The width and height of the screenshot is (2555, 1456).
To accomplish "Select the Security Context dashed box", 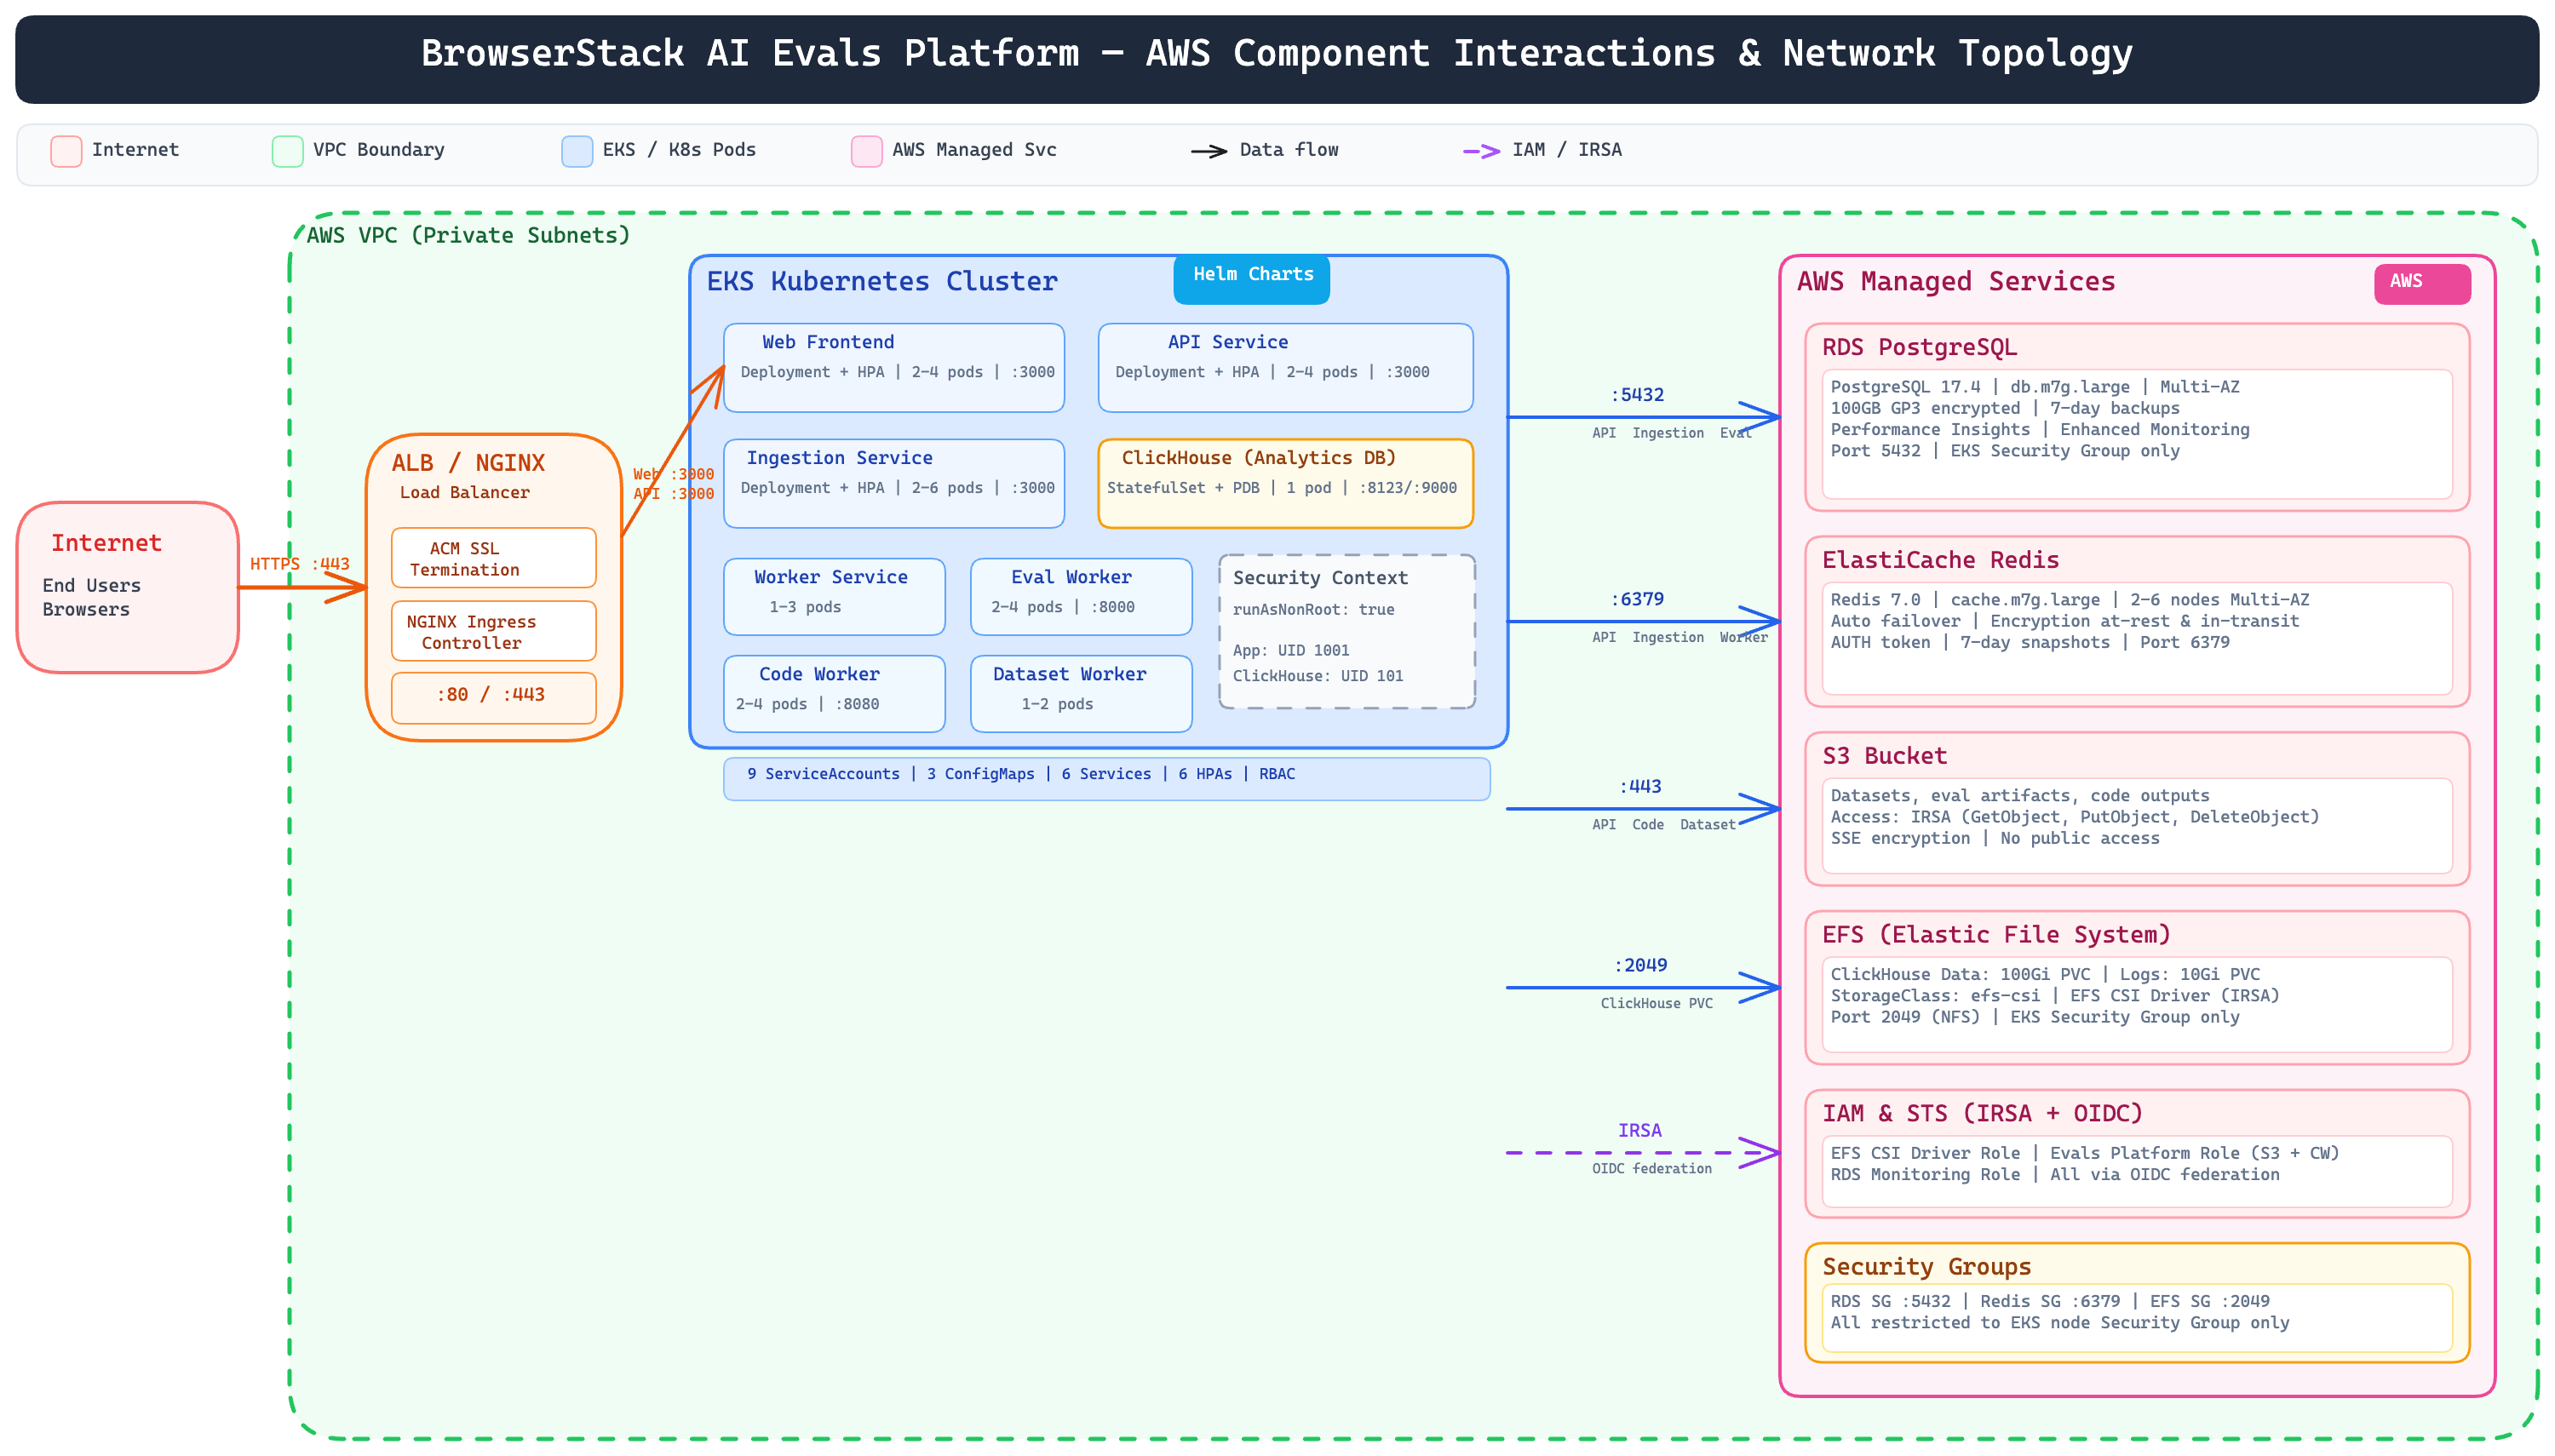I will pyautogui.click(x=1347, y=631).
